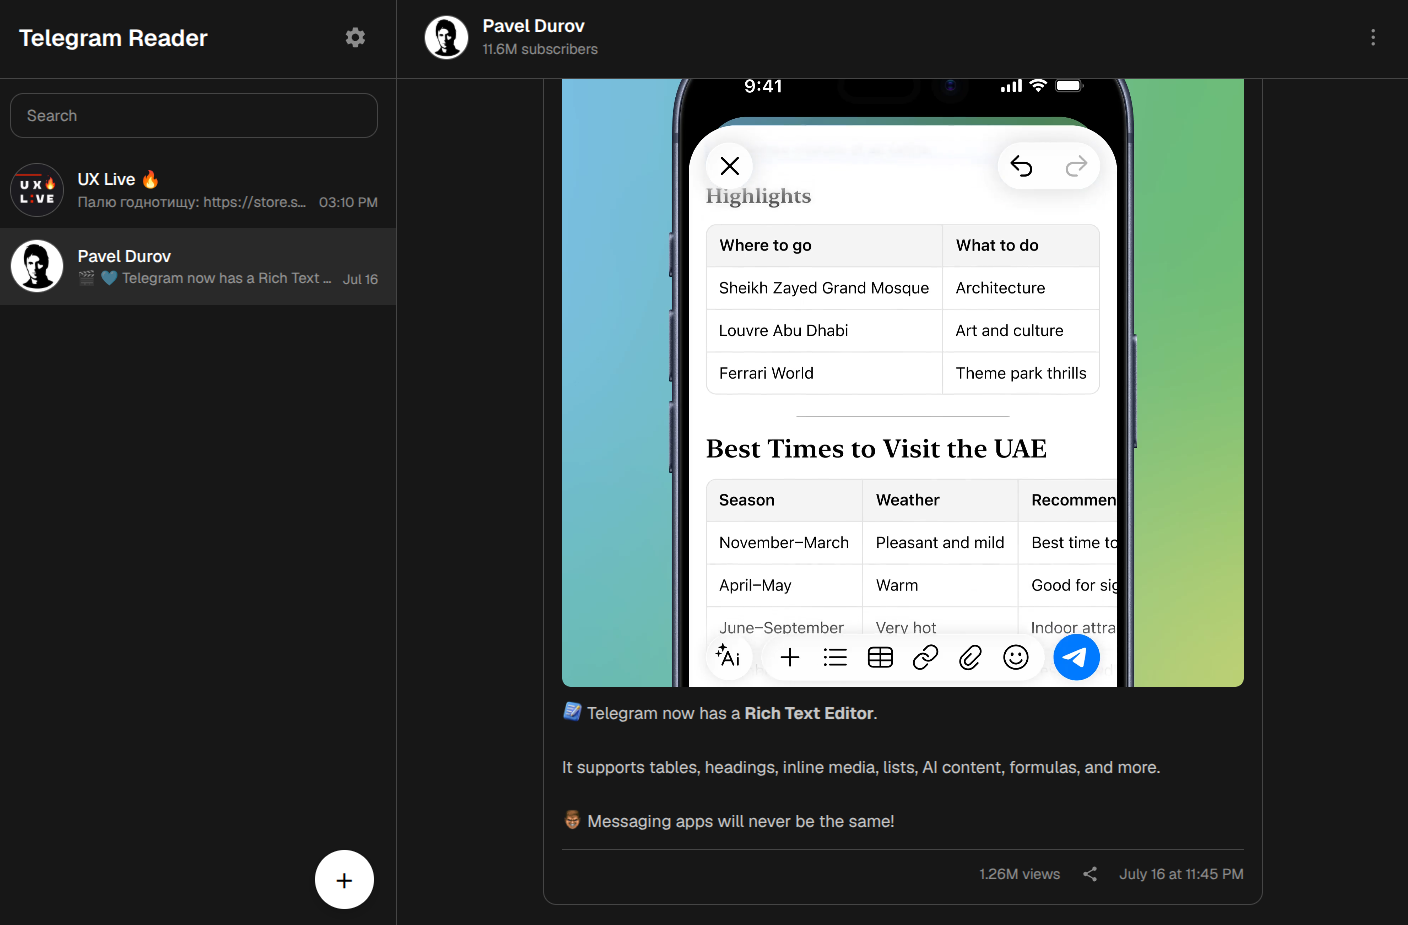
Task: Click the 'Pleasant and mild' table cell
Action: point(940,543)
